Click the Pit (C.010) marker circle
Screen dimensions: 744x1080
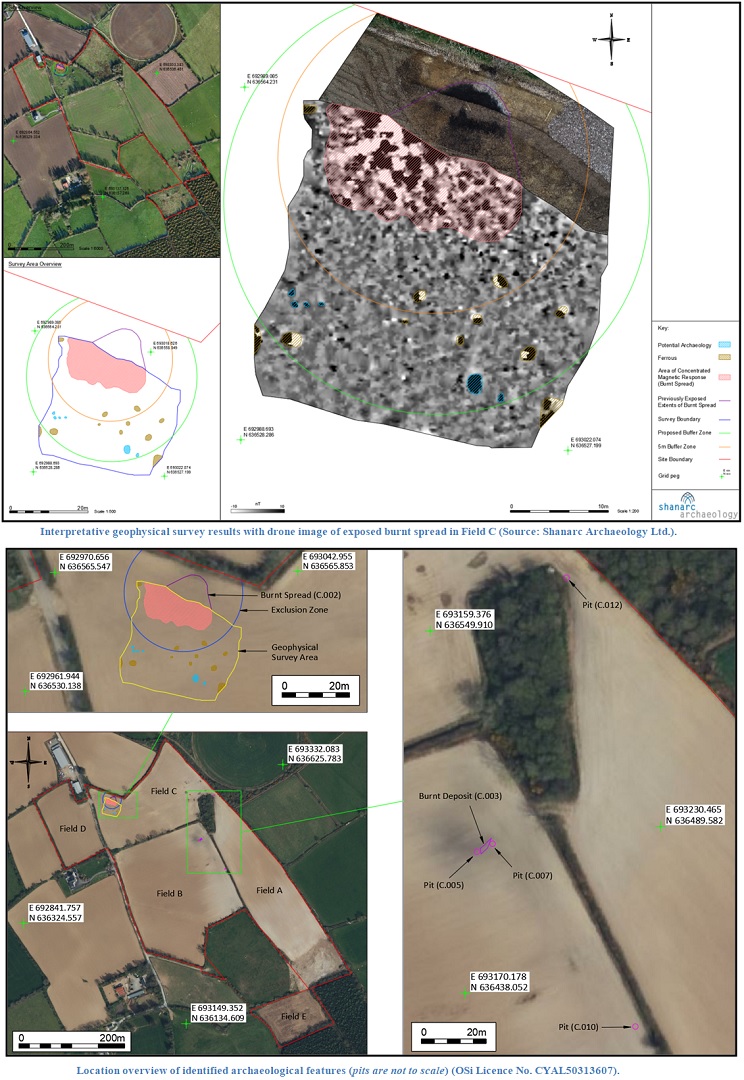tap(635, 1027)
